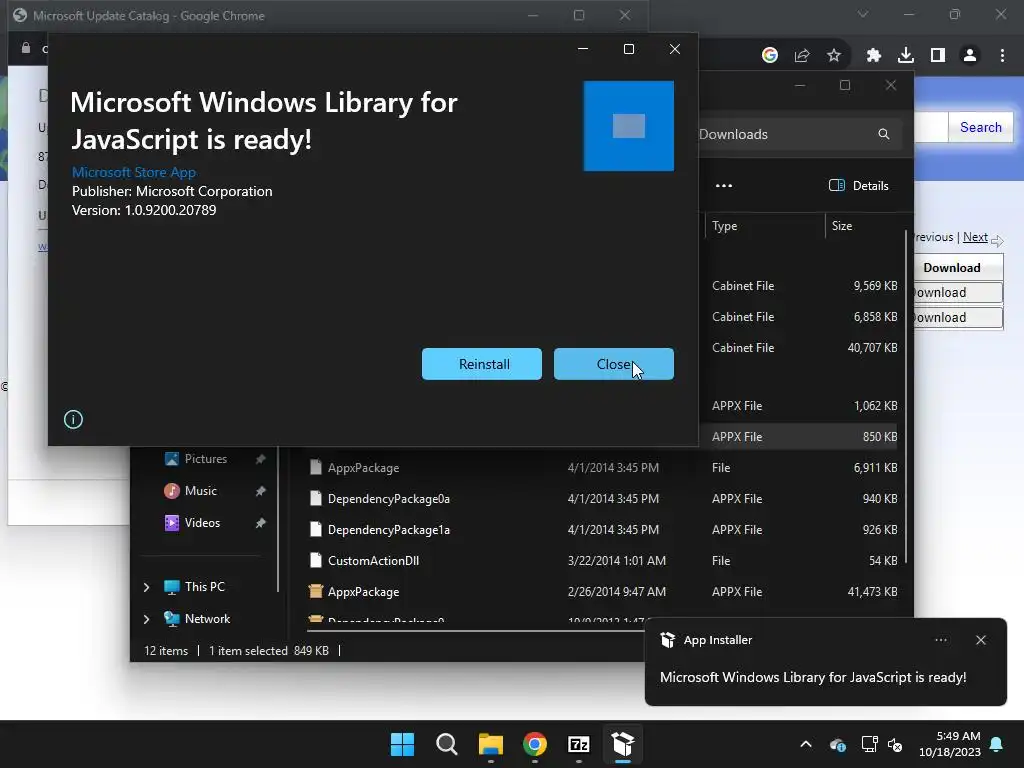Viewport: 1024px width, 768px height.
Task: Open the Windows Start menu
Action: pos(402,744)
